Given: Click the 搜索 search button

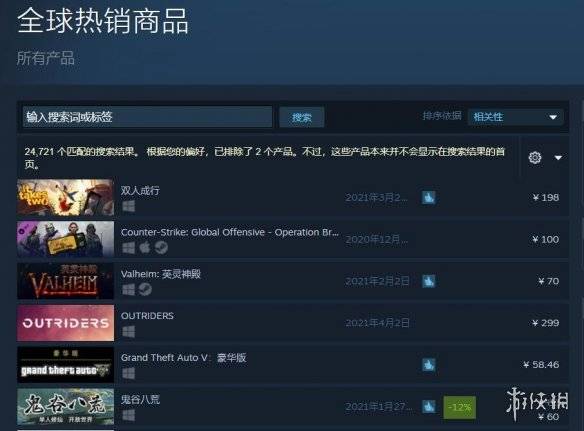Looking at the screenshot, I should click(301, 117).
